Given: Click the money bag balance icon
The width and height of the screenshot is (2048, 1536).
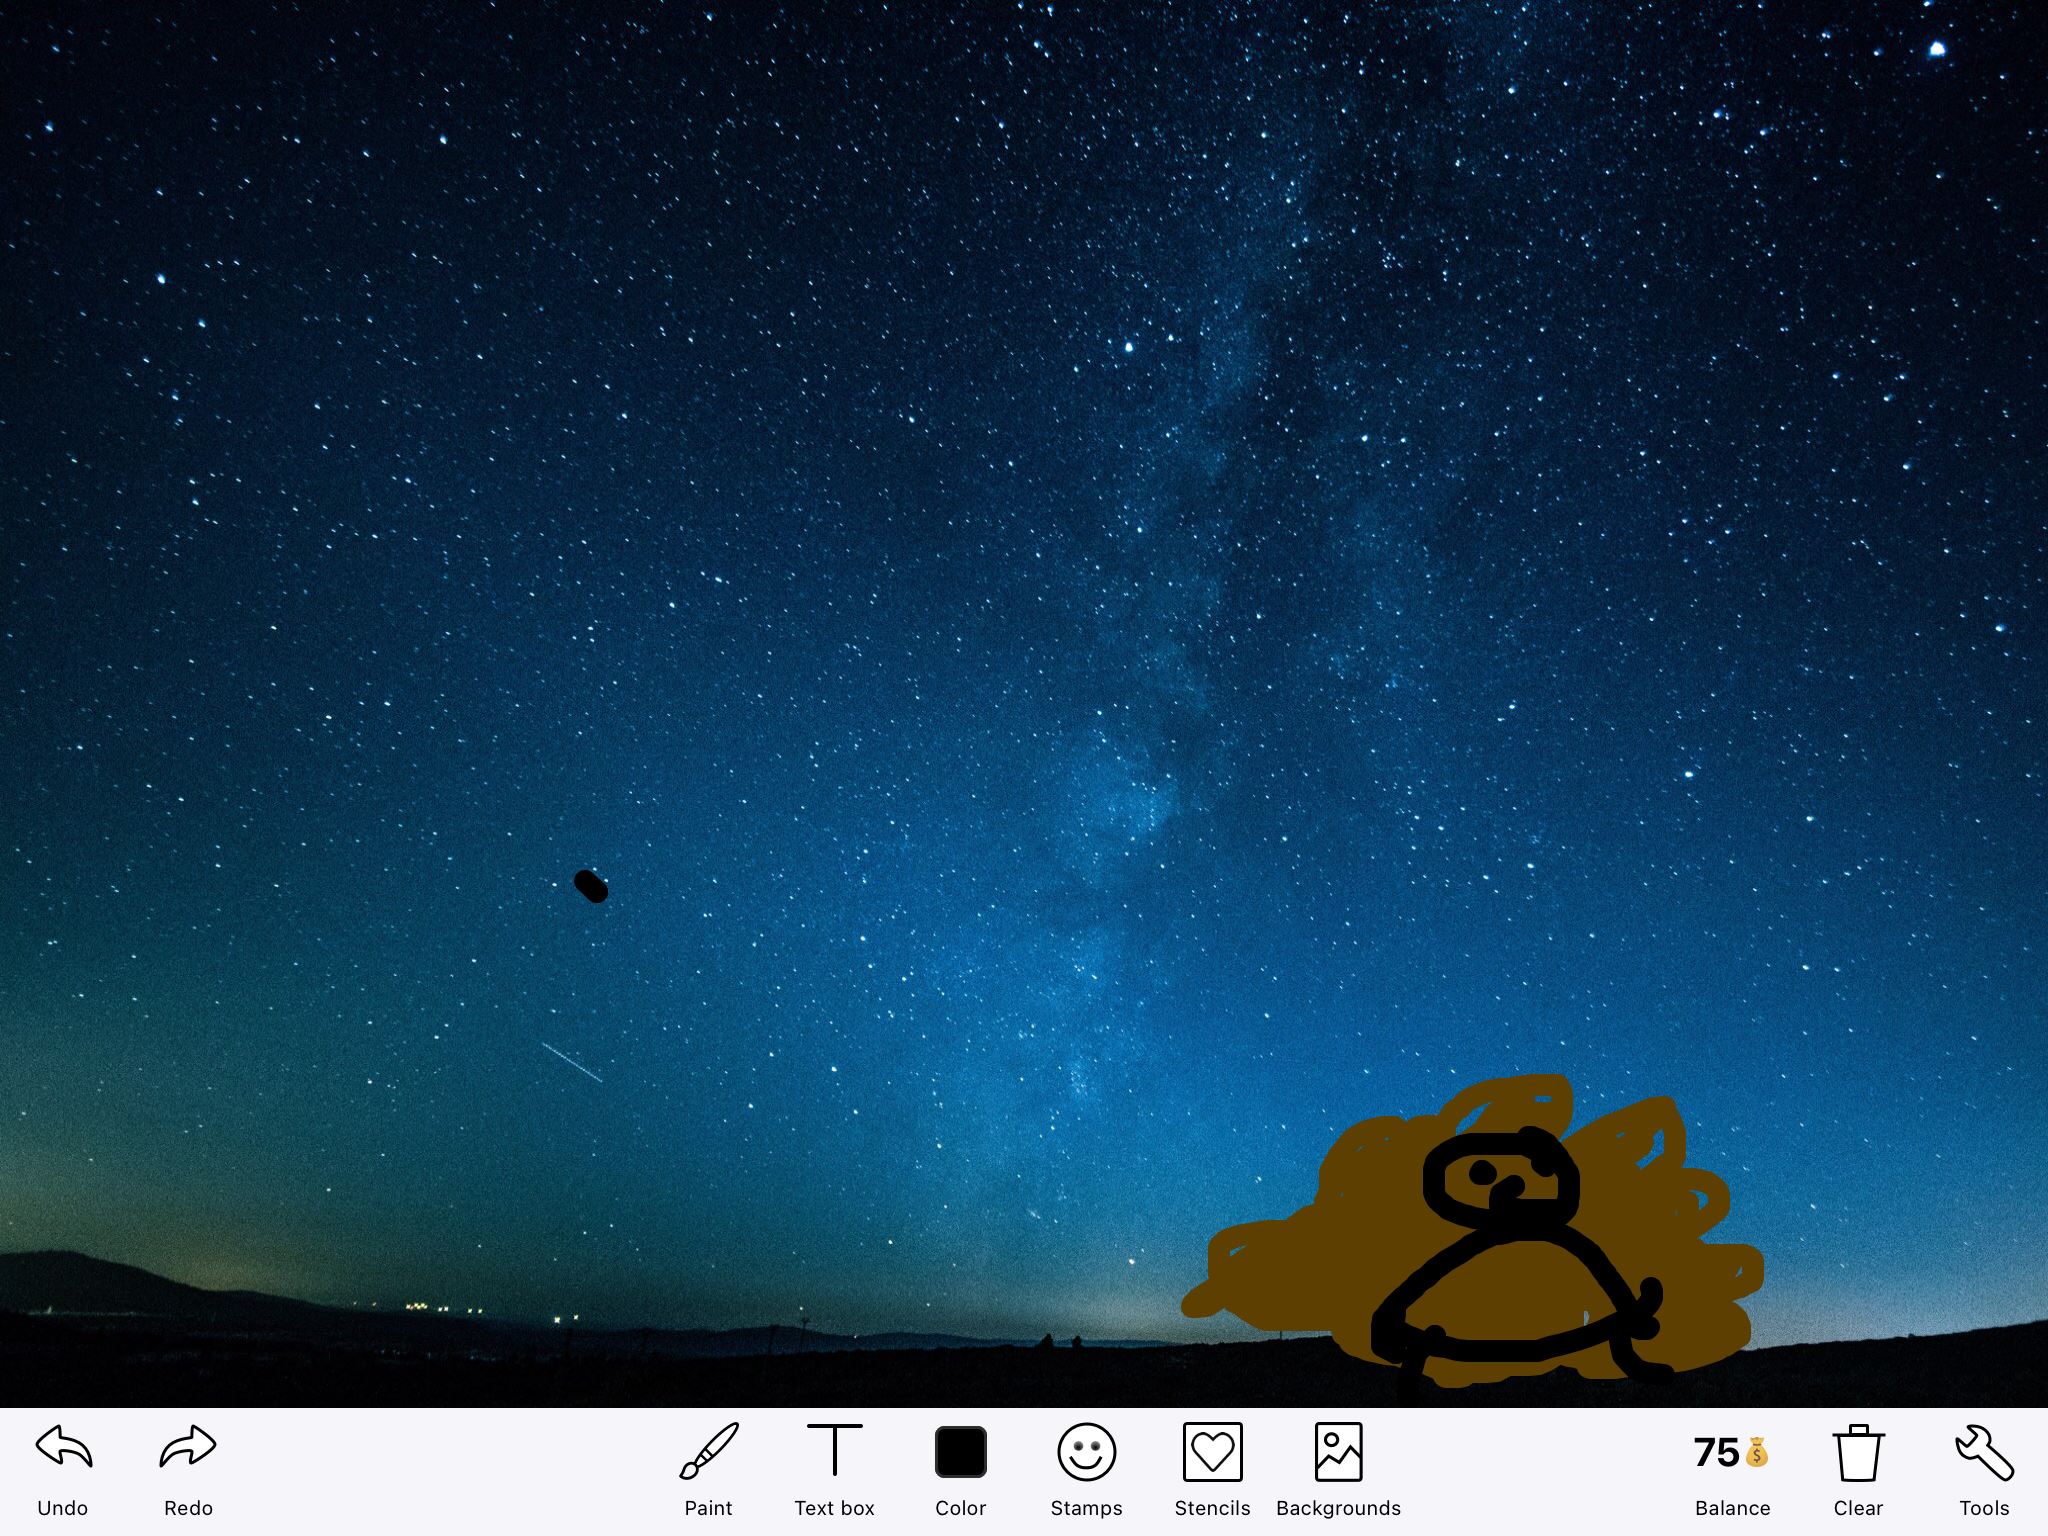Looking at the screenshot, I should [x=1757, y=1452].
